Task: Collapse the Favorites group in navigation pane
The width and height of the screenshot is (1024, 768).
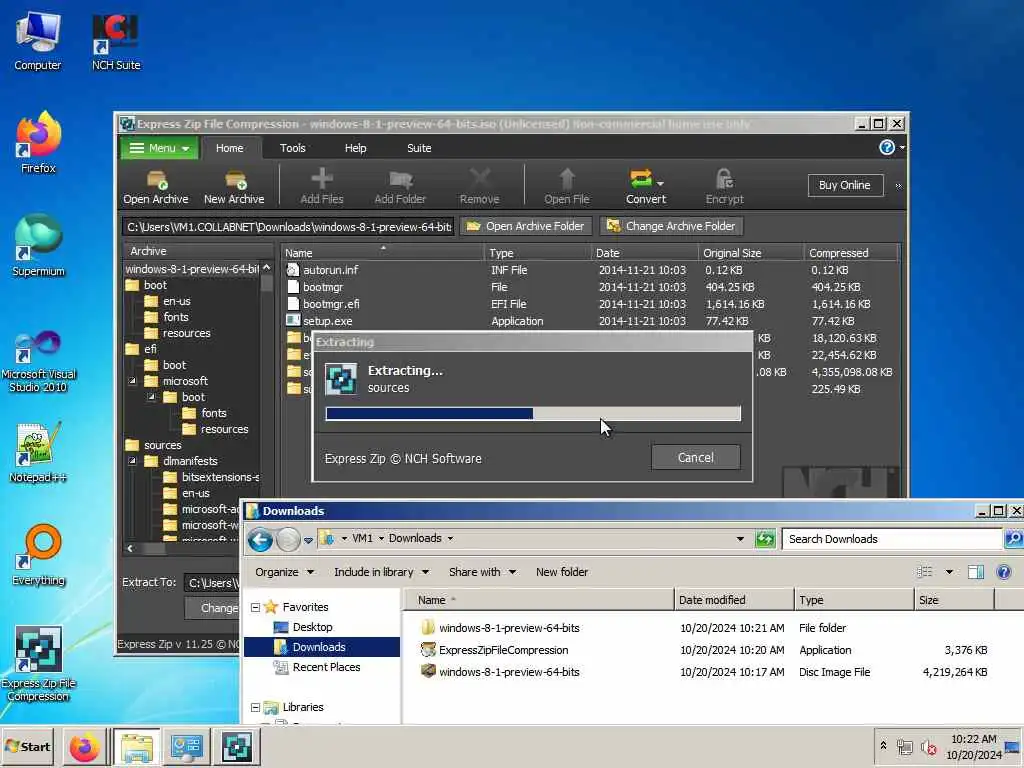Action: click(x=255, y=607)
